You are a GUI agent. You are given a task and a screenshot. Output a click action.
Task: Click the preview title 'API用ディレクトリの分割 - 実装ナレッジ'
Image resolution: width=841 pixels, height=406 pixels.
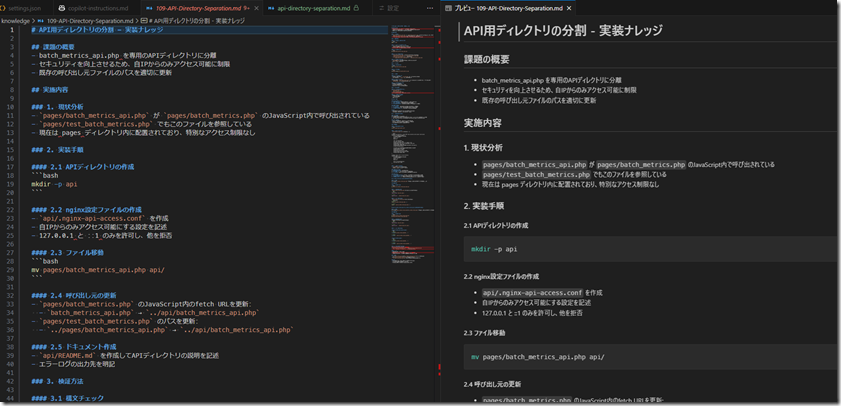point(563,31)
